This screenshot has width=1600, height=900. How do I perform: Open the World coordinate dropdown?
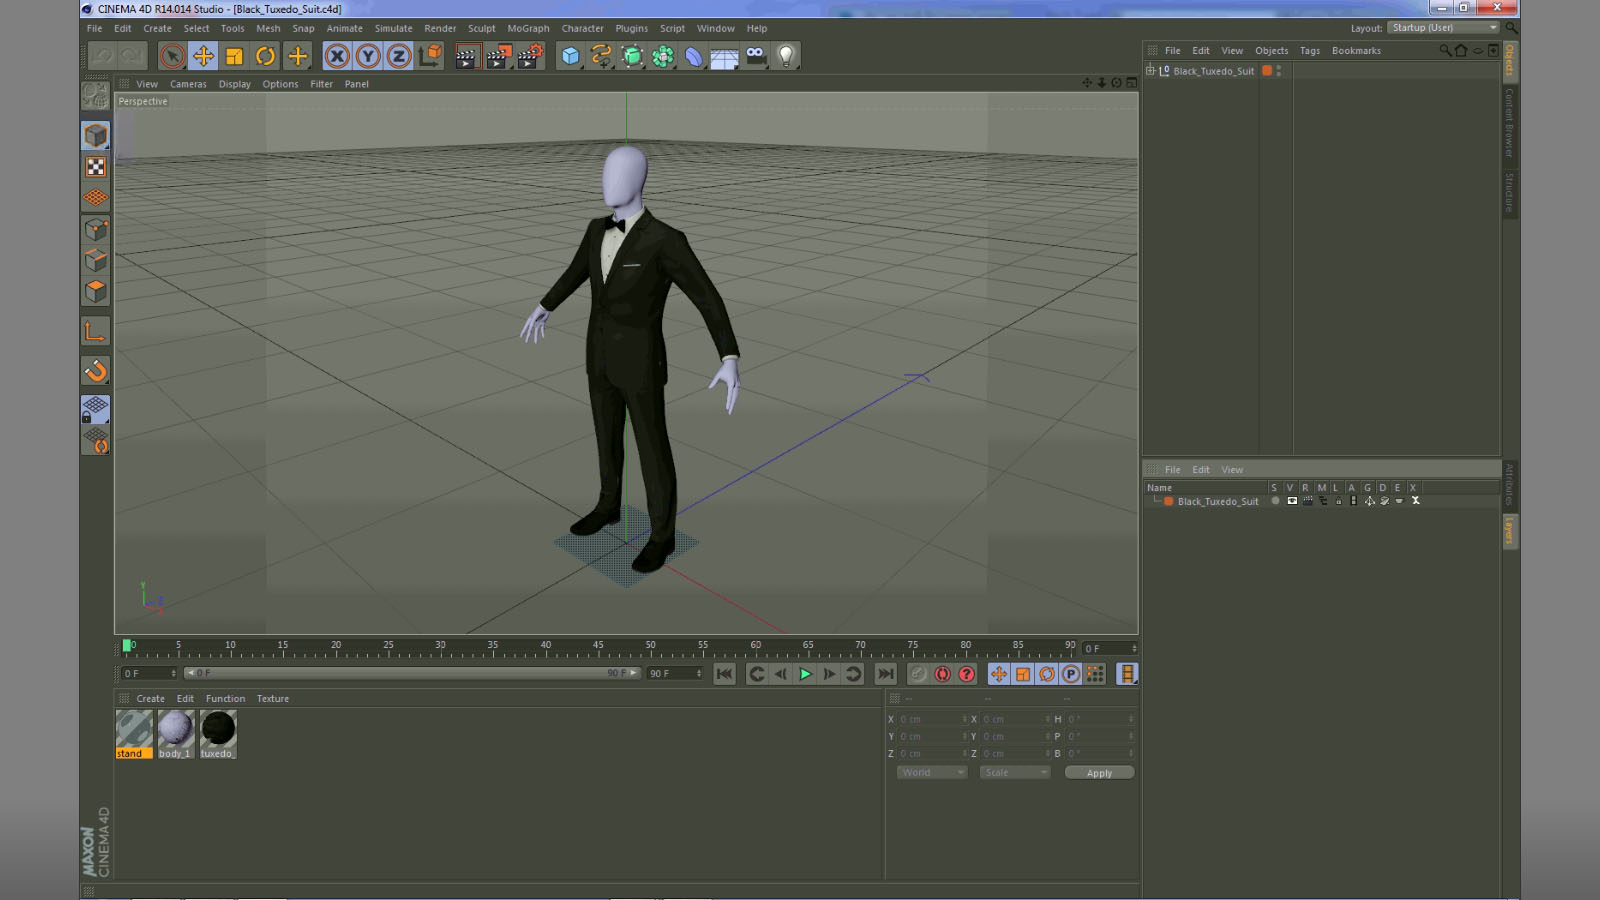tap(932, 772)
